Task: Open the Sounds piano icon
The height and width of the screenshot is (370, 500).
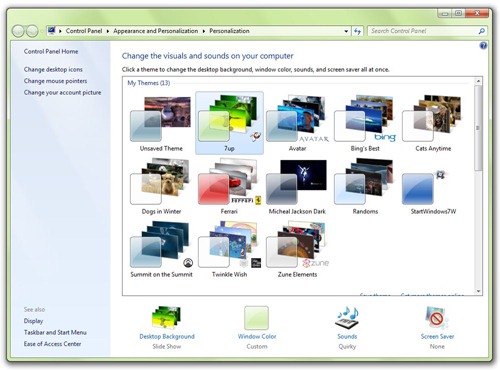Action: tap(347, 318)
